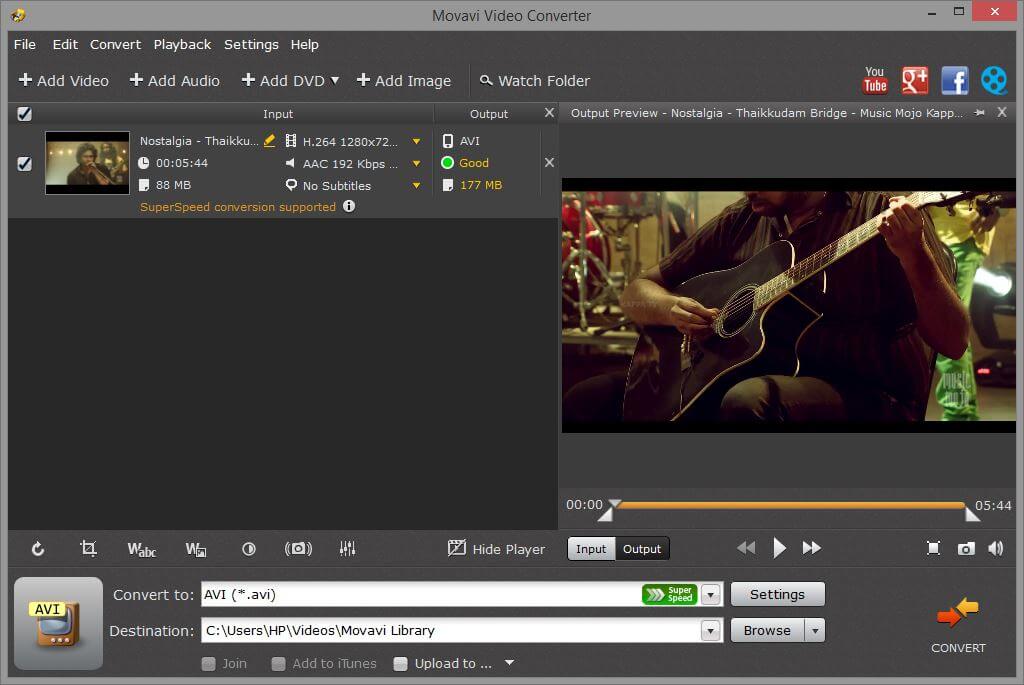Click the full screen player icon
This screenshot has height=685, width=1024.
click(934, 549)
